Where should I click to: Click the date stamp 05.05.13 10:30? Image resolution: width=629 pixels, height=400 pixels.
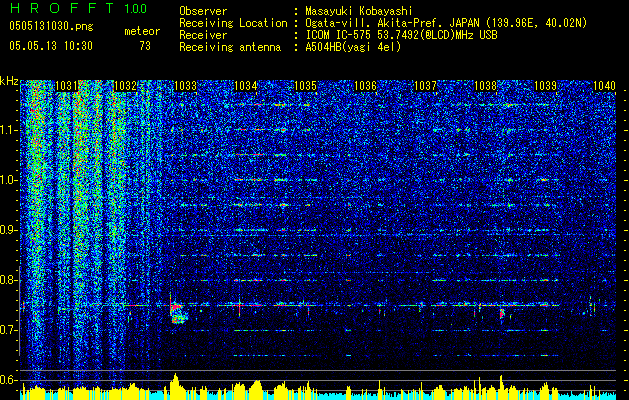tap(51, 46)
